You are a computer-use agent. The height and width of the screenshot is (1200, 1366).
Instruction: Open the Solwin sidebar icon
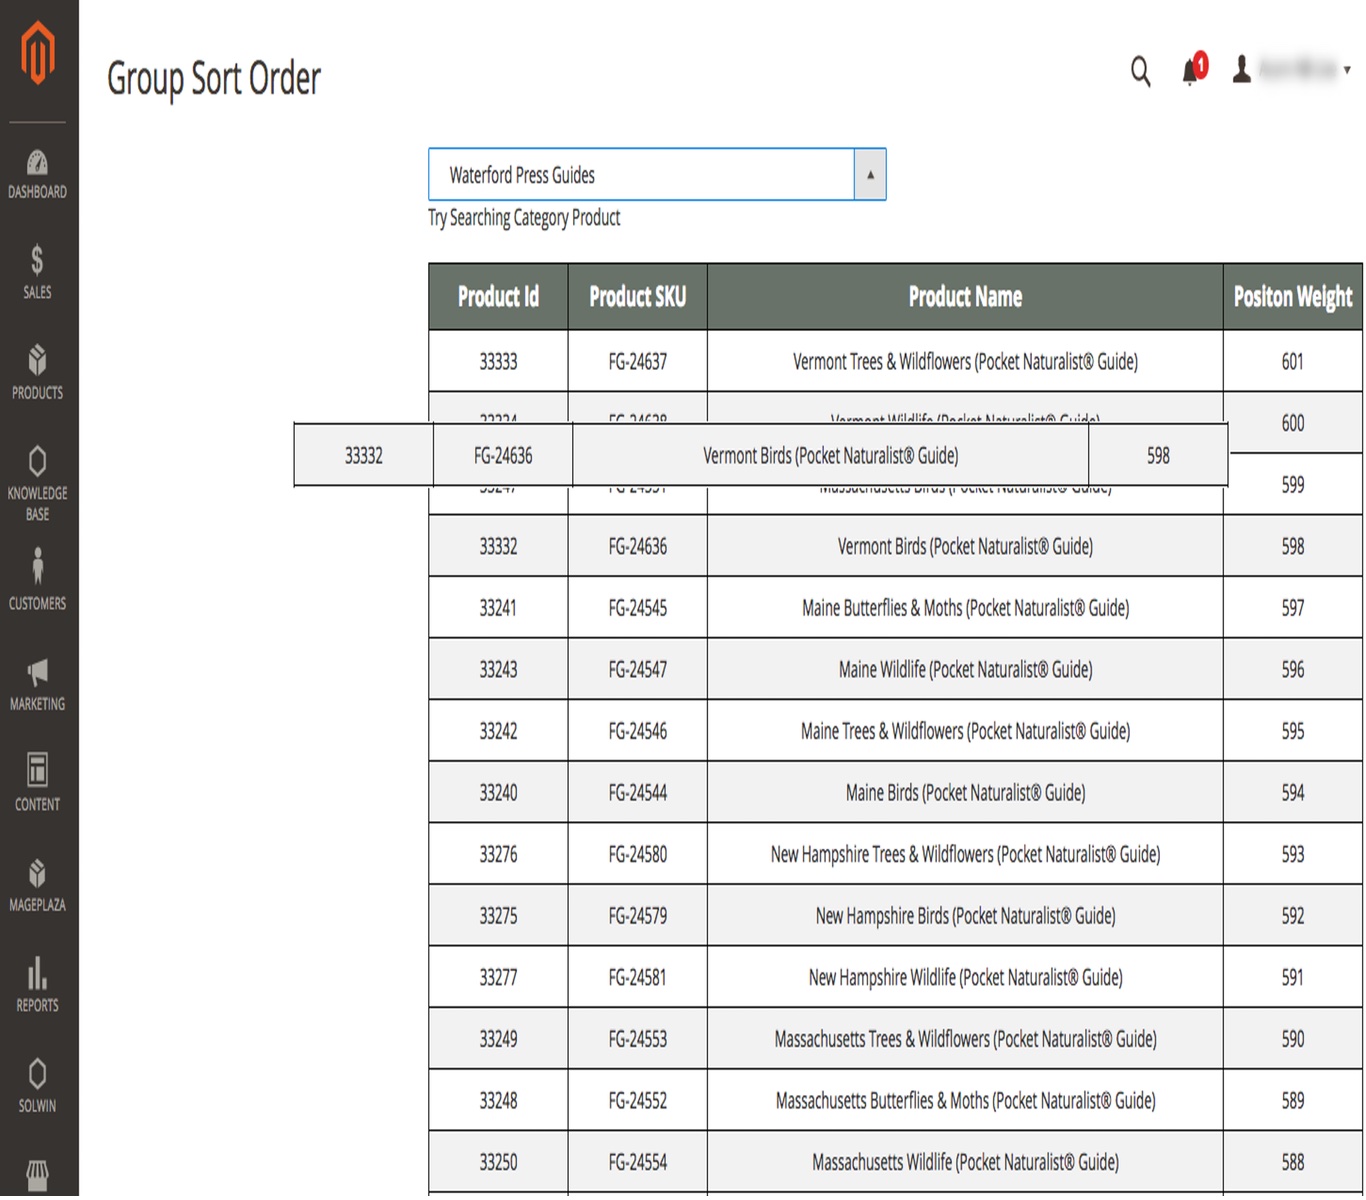38,1085
